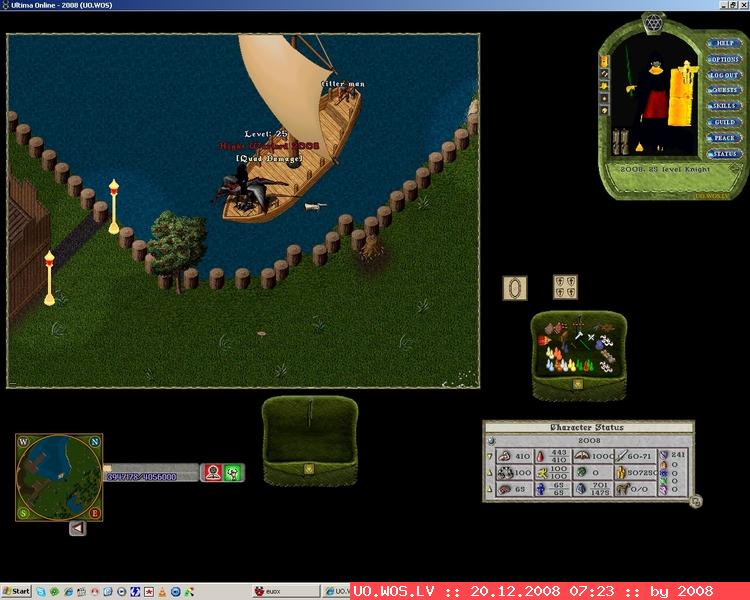Viewport: 750px width, 600px height.
Task: Click the clasp on the empty green bag
Action: (309, 469)
